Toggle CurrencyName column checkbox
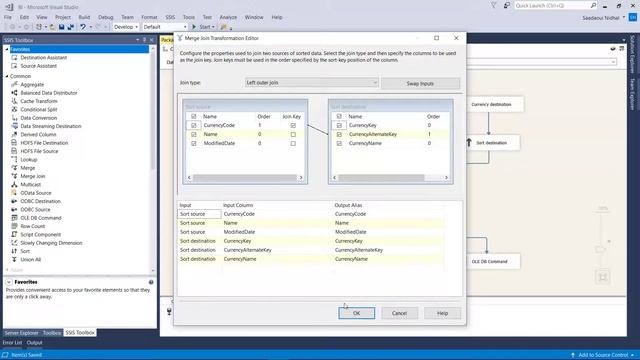The width and height of the screenshot is (640, 360). (x=339, y=143)
